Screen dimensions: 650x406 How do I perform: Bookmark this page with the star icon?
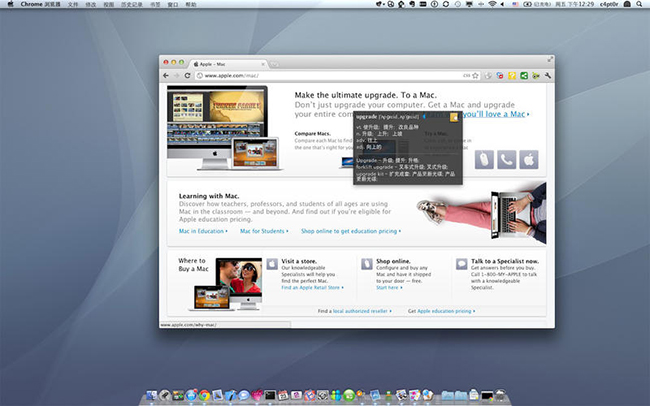(475, 75)
